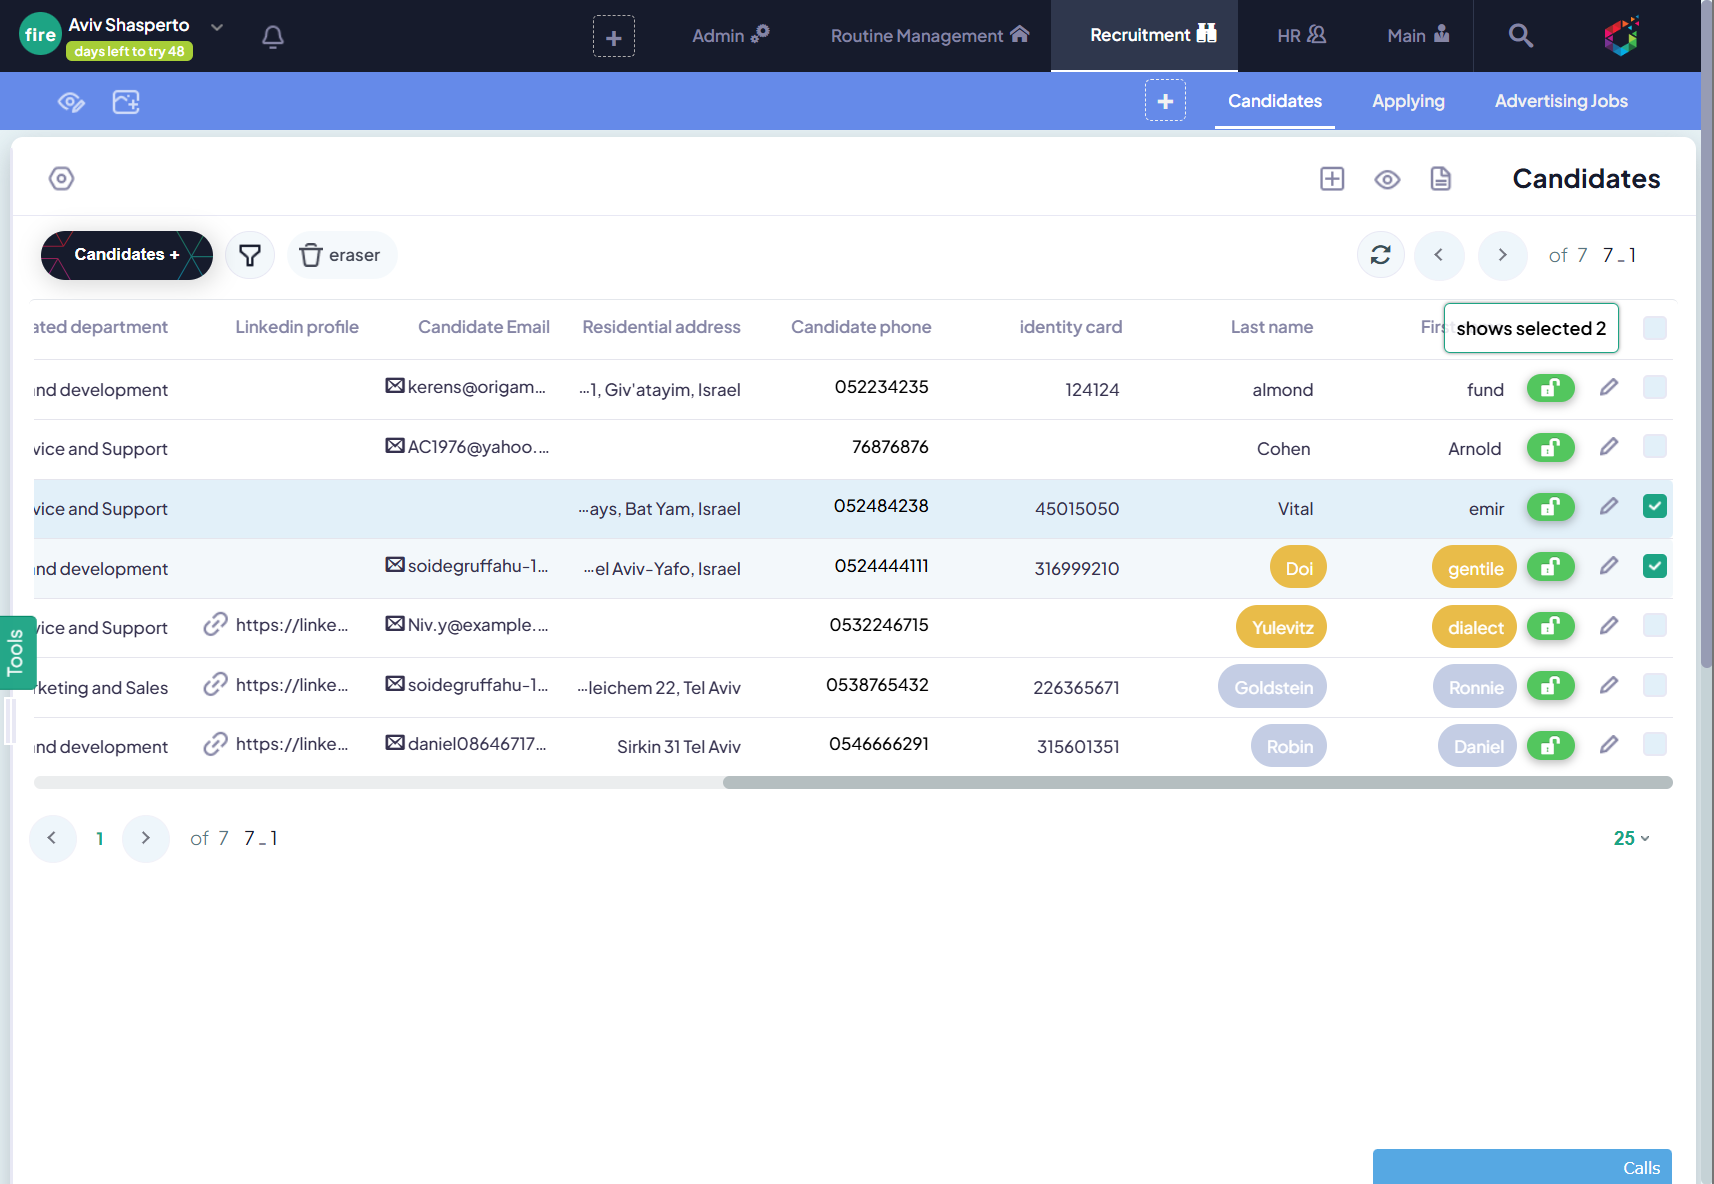Uncheck the Vital emir row checkbox
The height and width of the screenshot is (1184, 1714).
pos(1654,507)
